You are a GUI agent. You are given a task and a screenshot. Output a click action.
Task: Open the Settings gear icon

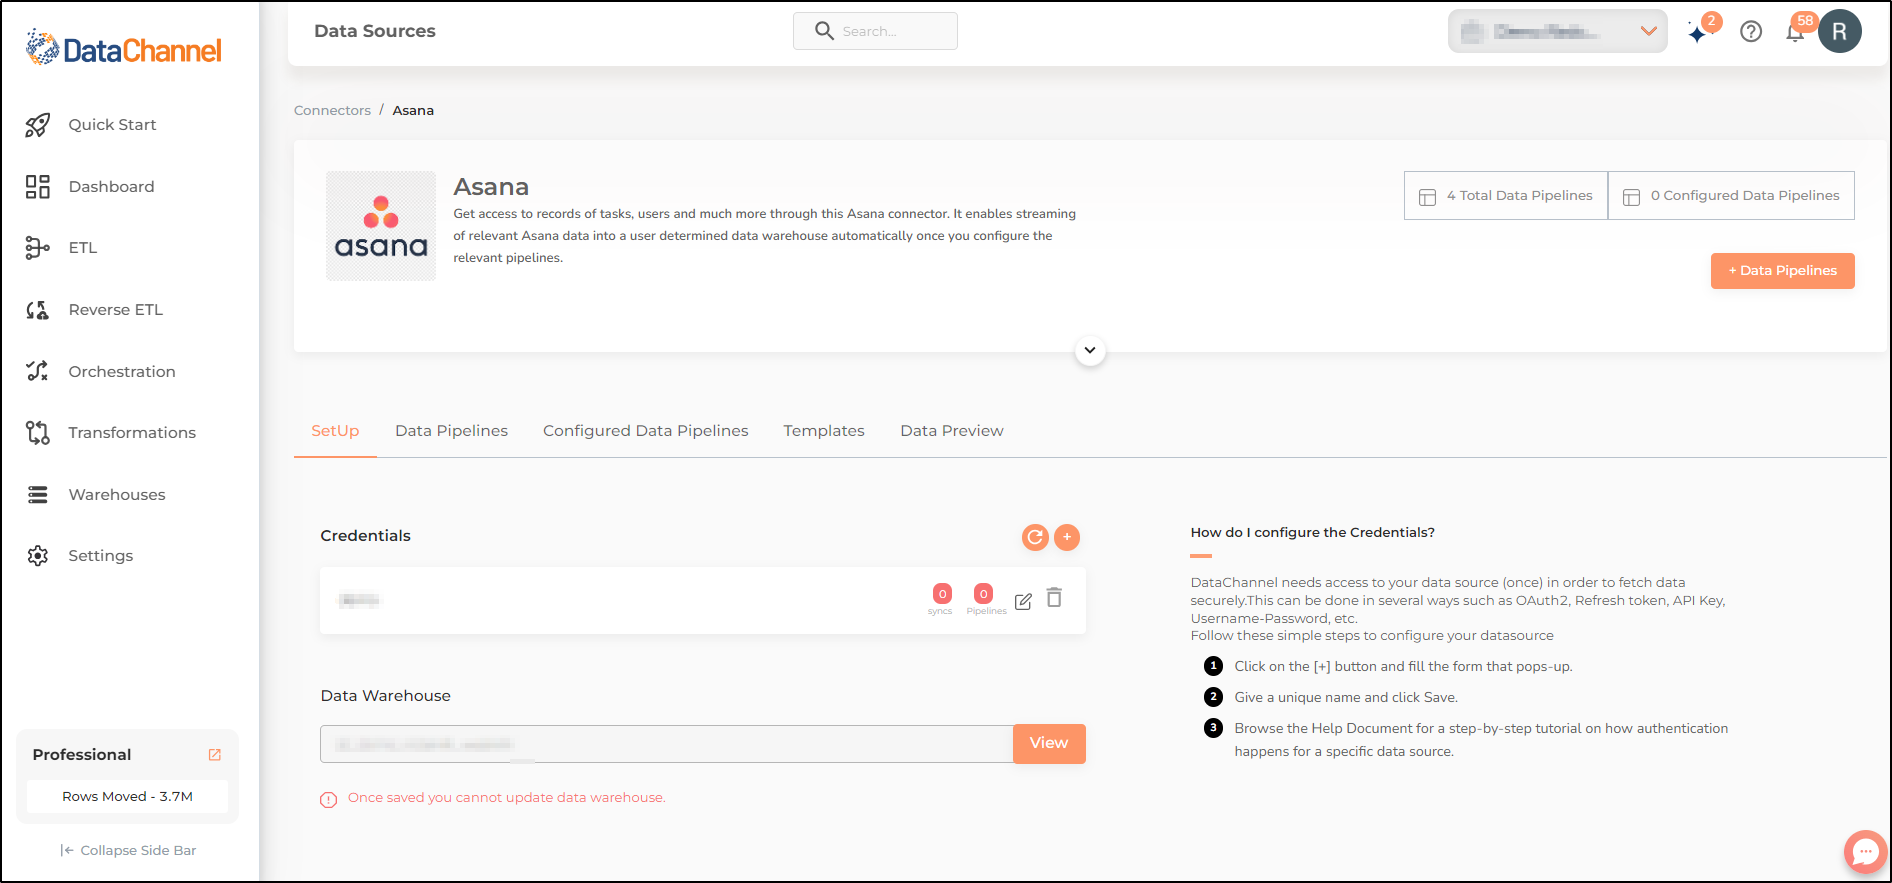(38, 556)
